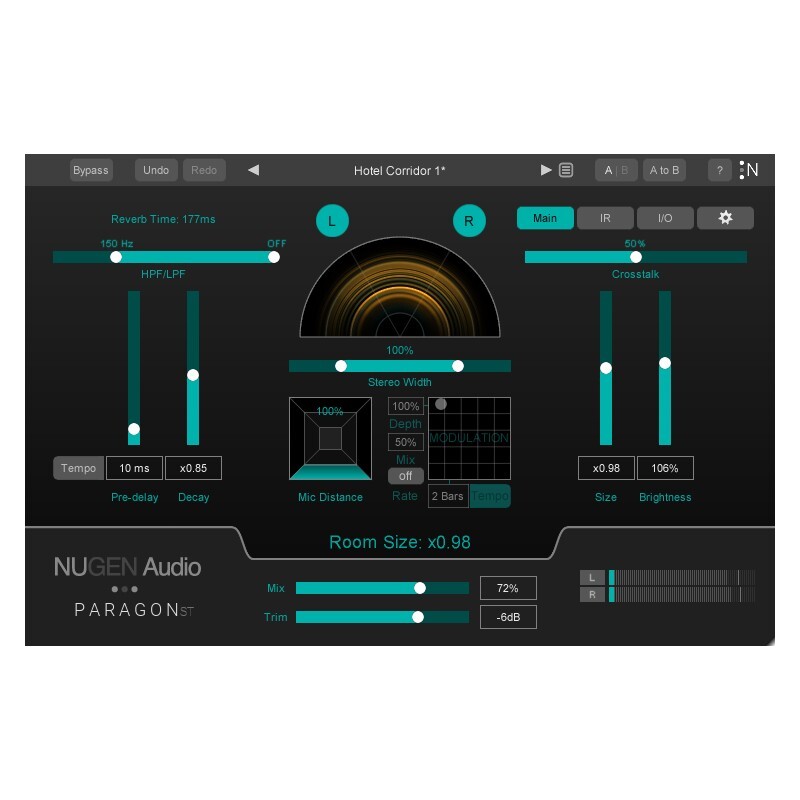The image size is (800, 800).
Task: Click the Crosstalk slider handle
Action: point(636,257)
